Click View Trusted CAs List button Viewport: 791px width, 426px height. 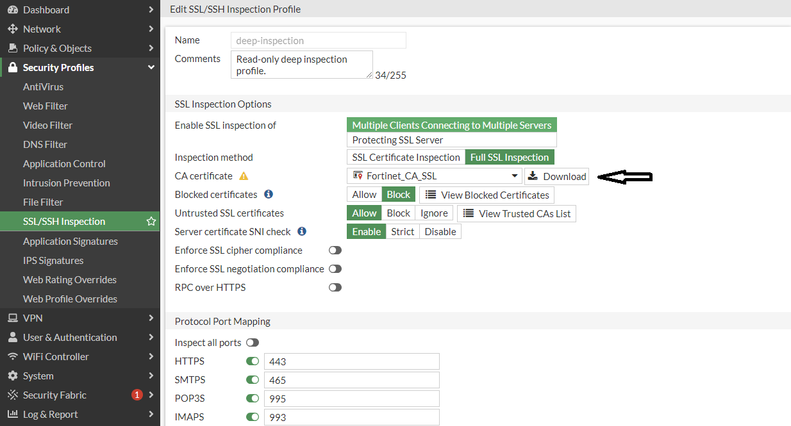(x=517, y=213)
